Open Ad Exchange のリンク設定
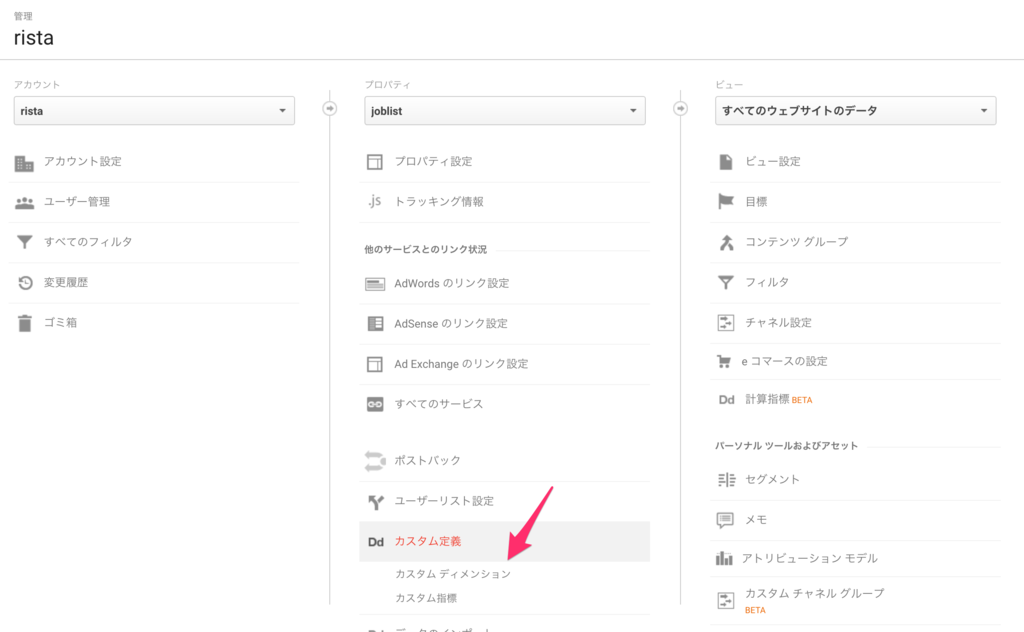Screen dimensions: 1024x632 click(461, 364)
